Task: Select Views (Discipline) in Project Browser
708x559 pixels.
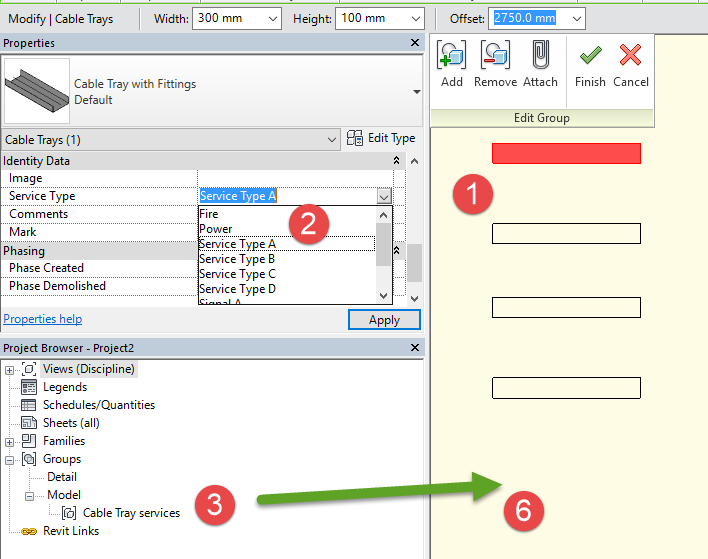Action: pyautogui.click(x=88, y=369)
